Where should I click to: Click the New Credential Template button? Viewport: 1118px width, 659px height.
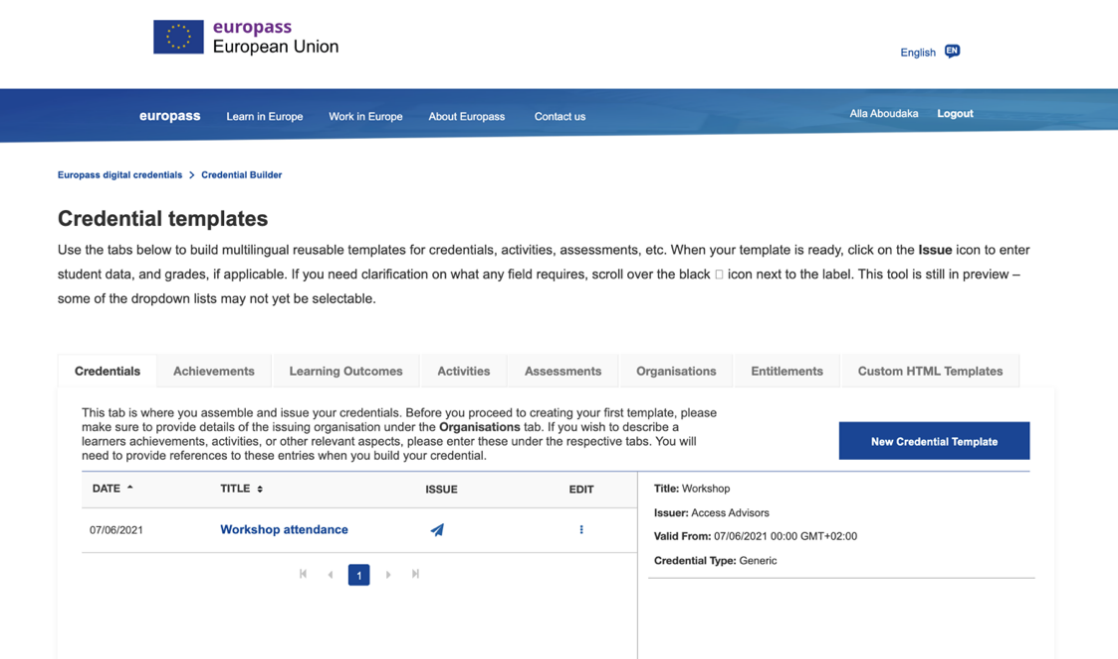click(x=934, y=441)
